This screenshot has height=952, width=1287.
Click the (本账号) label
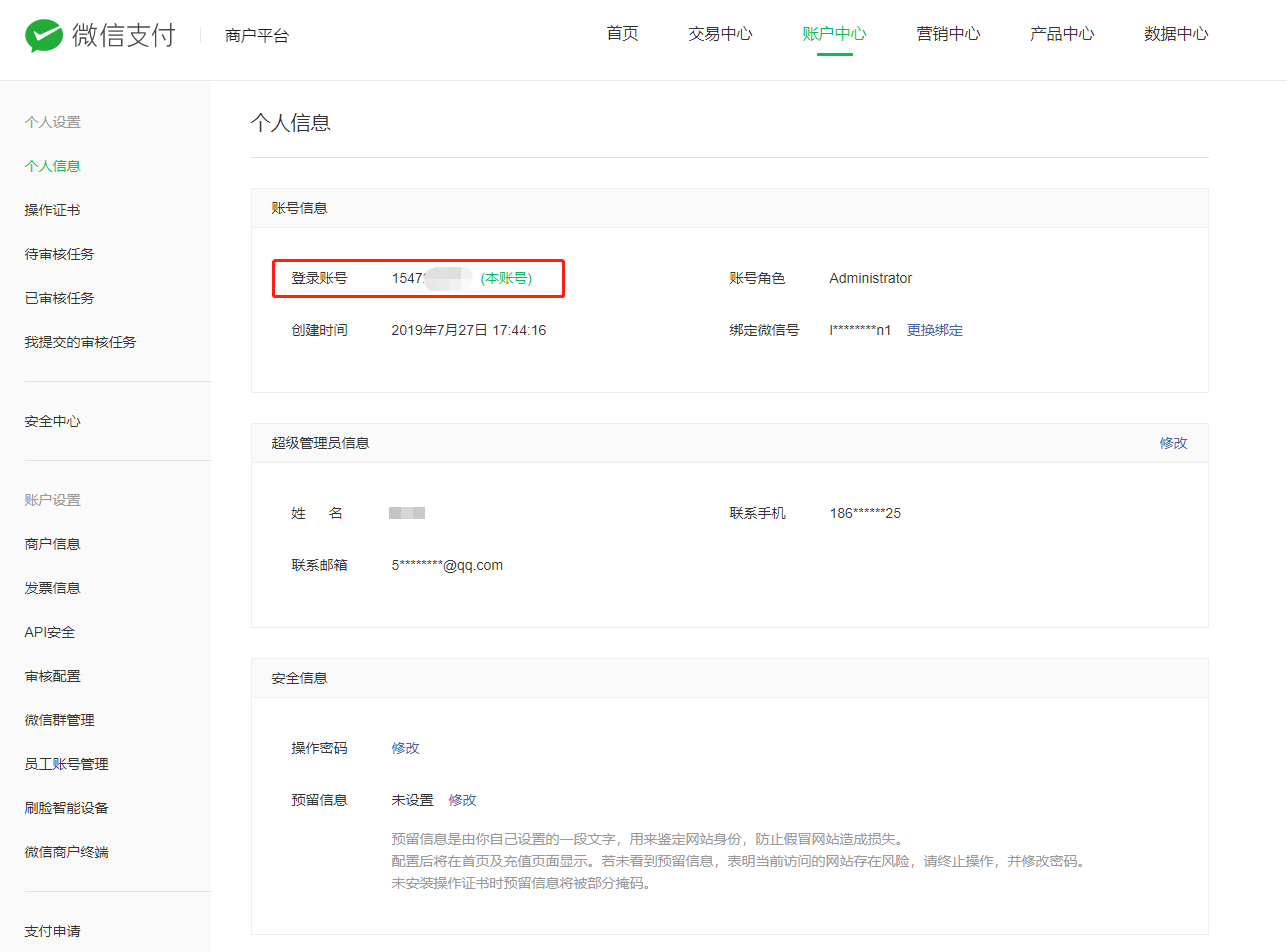point(507,278)
